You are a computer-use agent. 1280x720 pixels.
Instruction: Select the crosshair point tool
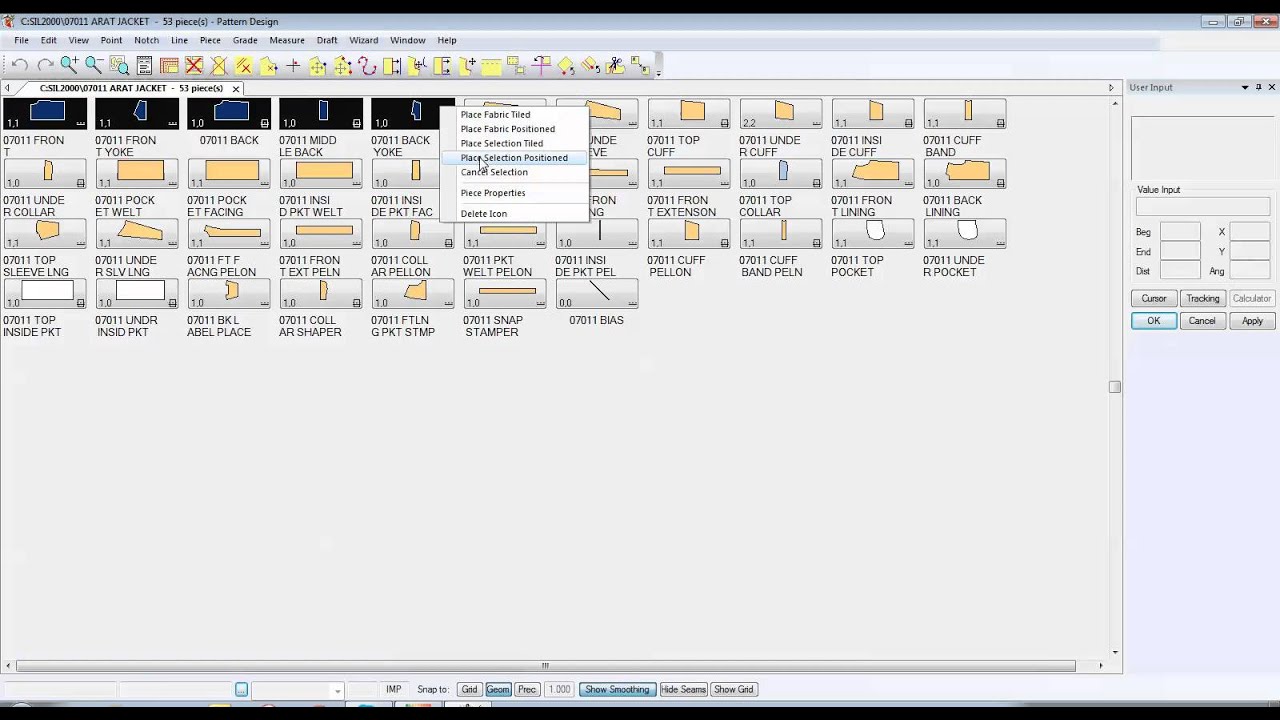293,65
